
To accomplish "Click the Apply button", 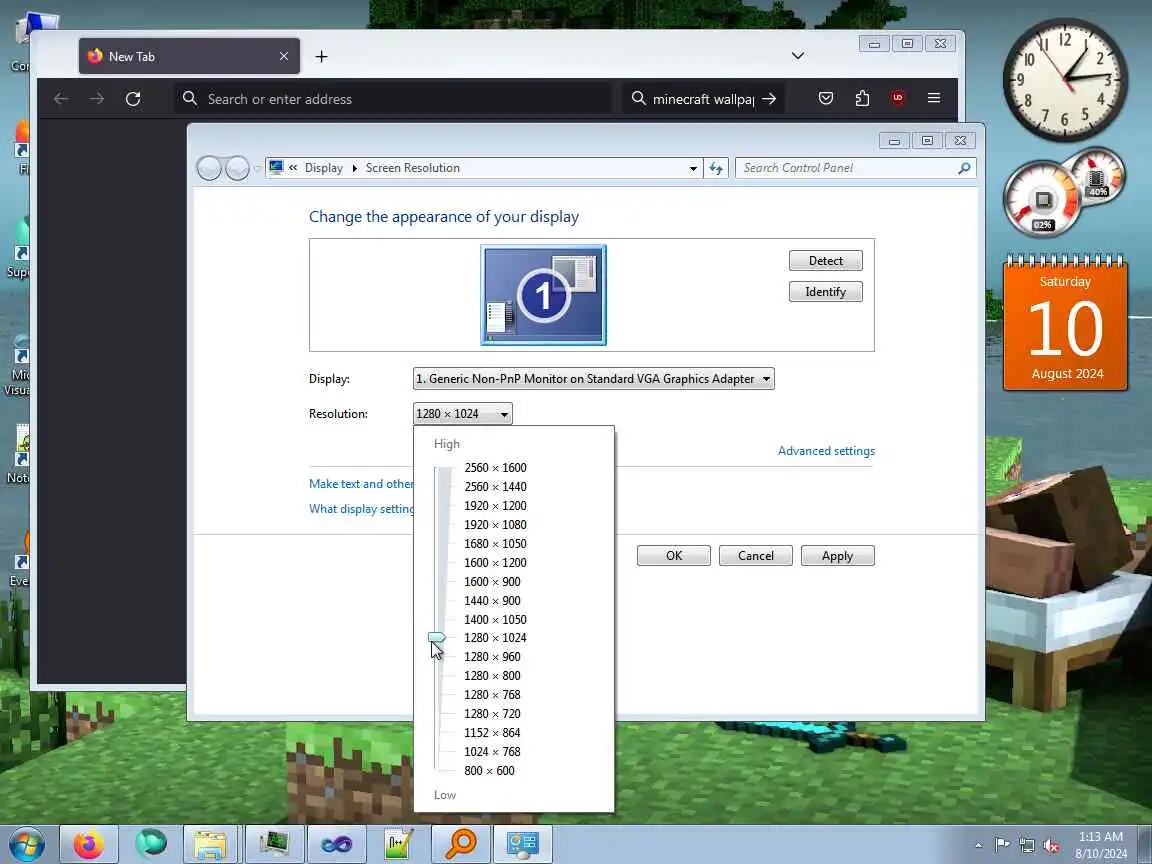I will (x=838, y=555).
